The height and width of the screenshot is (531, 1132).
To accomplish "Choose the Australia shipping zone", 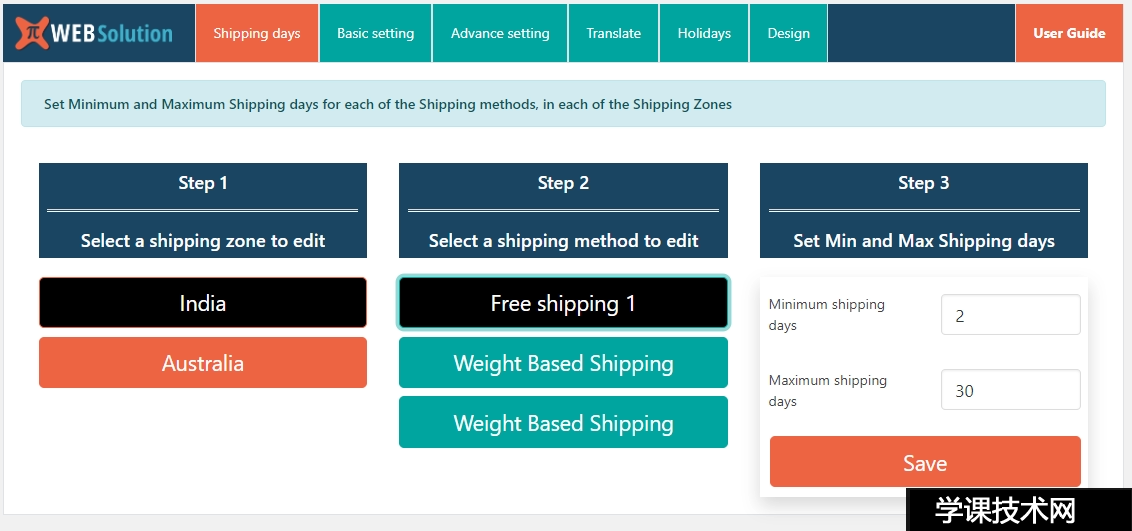I will [x=203, y=363].
